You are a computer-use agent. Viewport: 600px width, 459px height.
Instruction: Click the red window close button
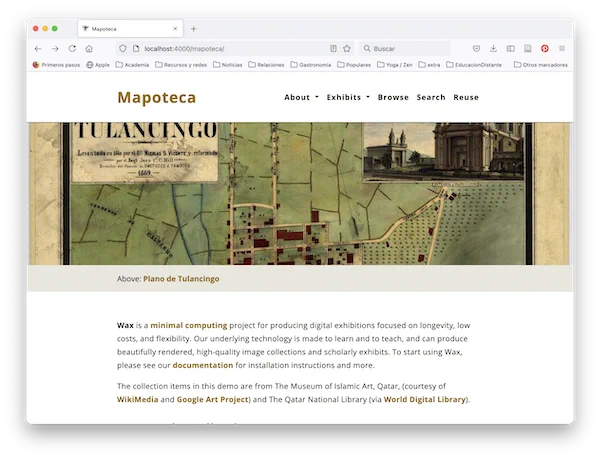point(36,29)
